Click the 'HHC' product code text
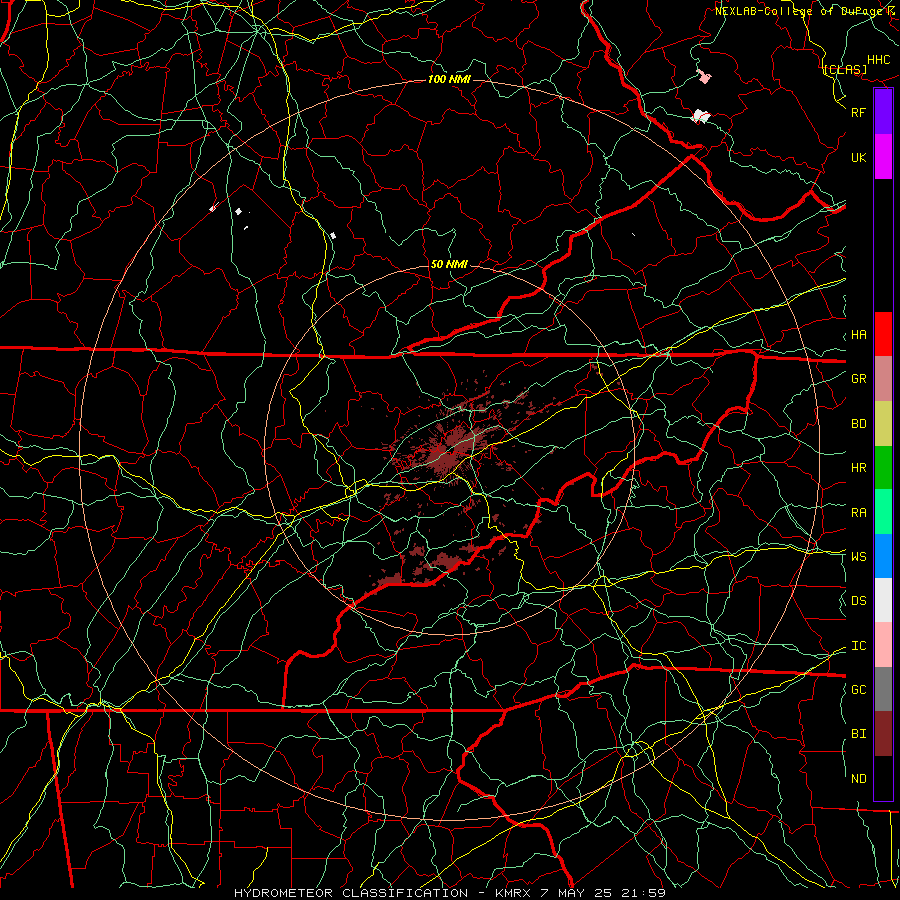The image size is (900, 900). (878, 60)
